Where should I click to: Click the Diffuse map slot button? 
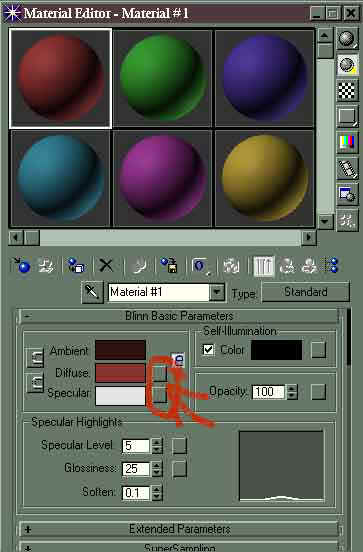[159, 373]
